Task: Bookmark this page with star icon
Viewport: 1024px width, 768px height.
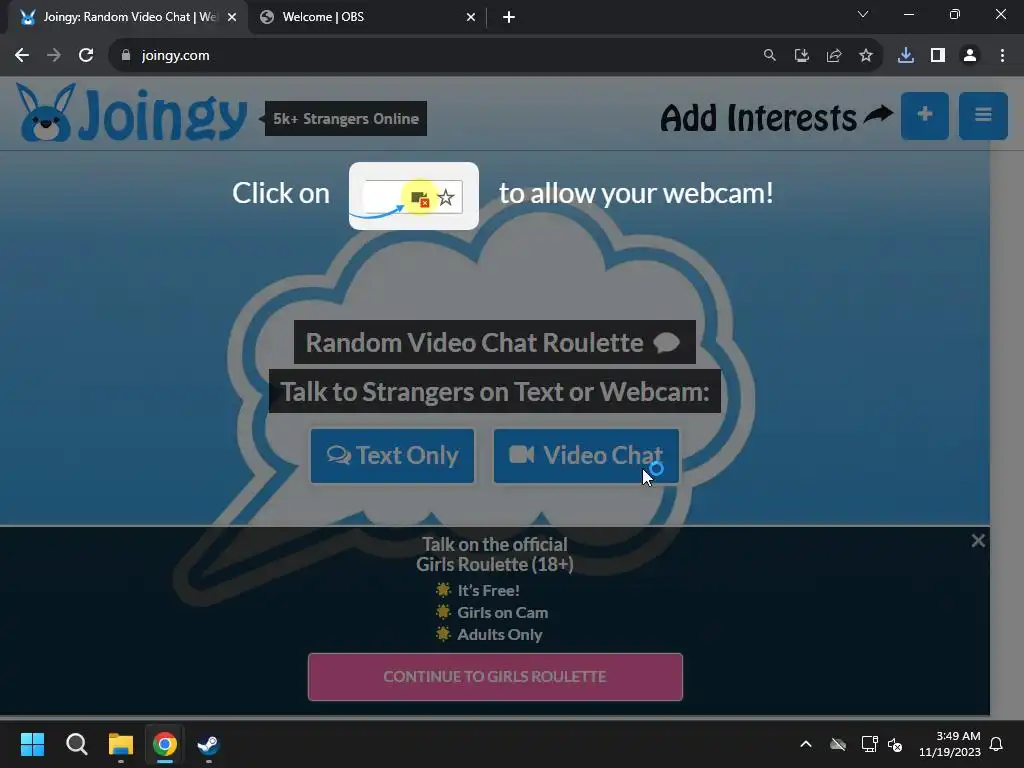Action: 865,56
